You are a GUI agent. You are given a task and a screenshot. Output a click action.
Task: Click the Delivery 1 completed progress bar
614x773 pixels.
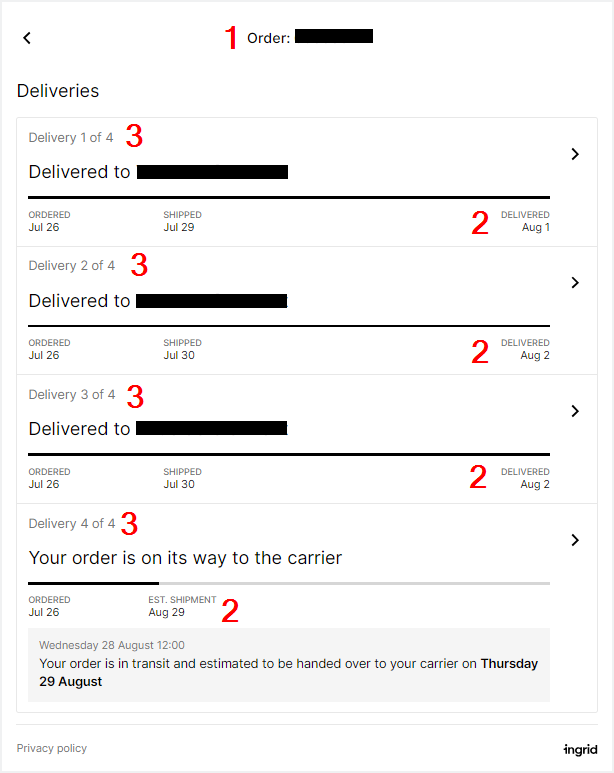[289, 197]
